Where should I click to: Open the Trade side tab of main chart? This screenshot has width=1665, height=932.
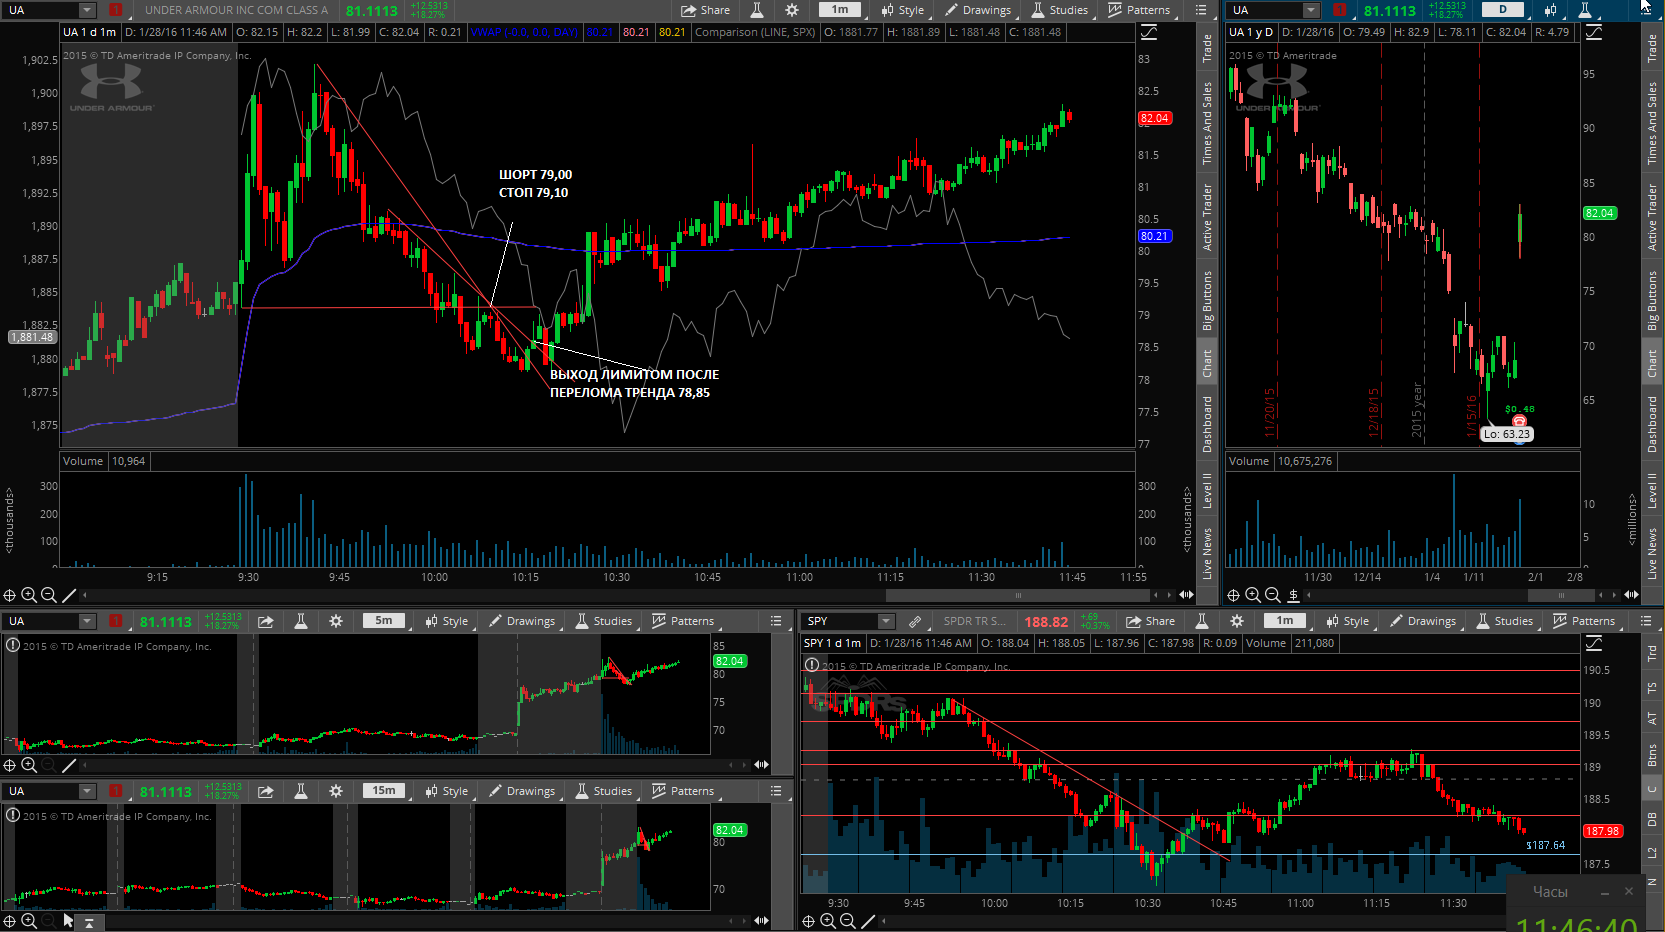1207,48
